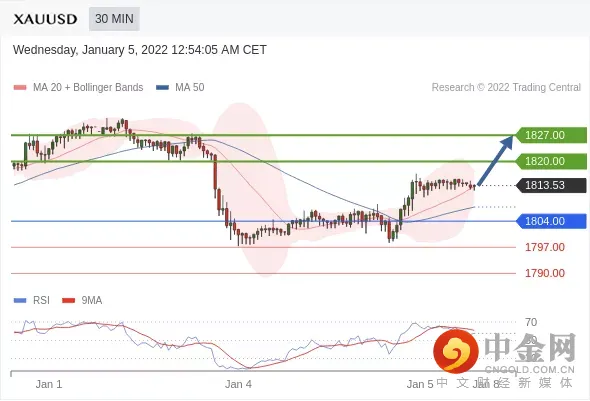The height and width of the screenshot is (401, 590).
Task: Click the 30 MIN timeframe button
Action: point(114,19)
